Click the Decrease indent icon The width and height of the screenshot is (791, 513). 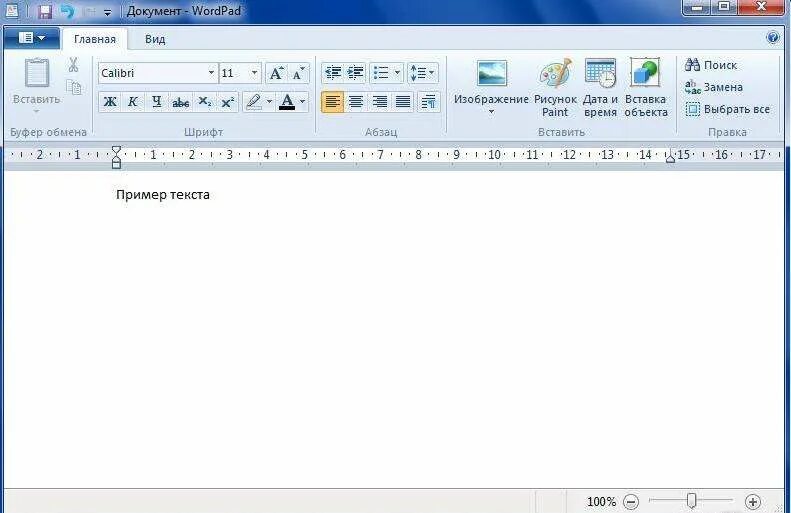[333, 73]
